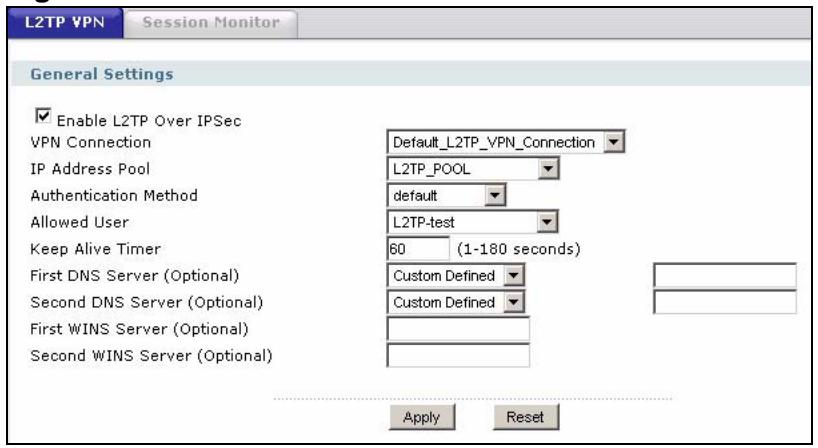Click the First WINS Server input field
Viewport: 818px width, 448px height.
point(458,329)
